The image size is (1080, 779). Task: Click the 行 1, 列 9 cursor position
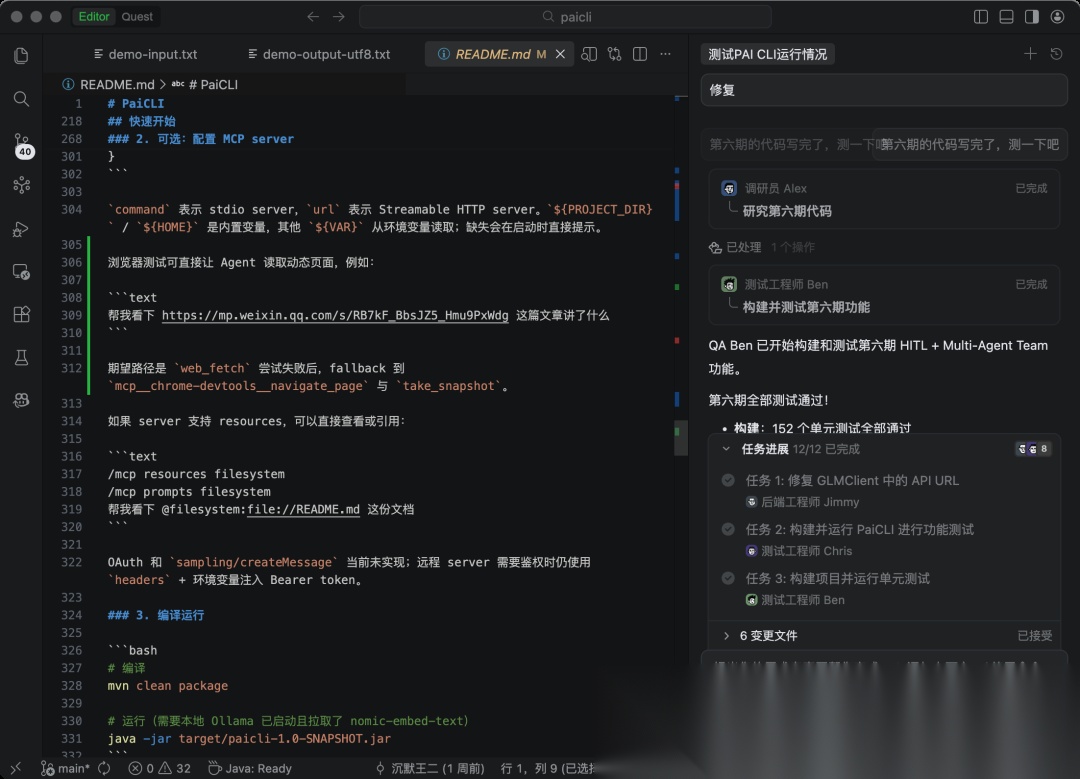(x=548, y=768)
